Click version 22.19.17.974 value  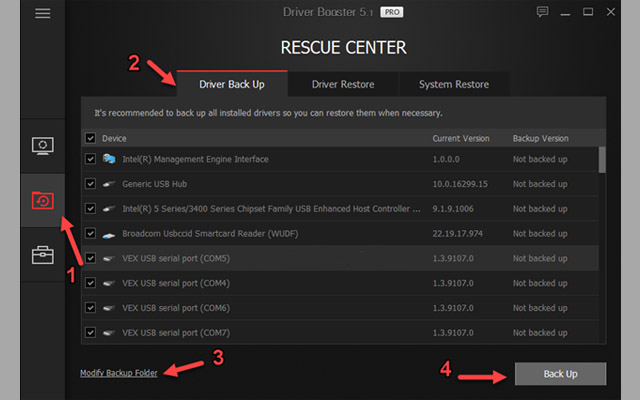coord(458,233)
